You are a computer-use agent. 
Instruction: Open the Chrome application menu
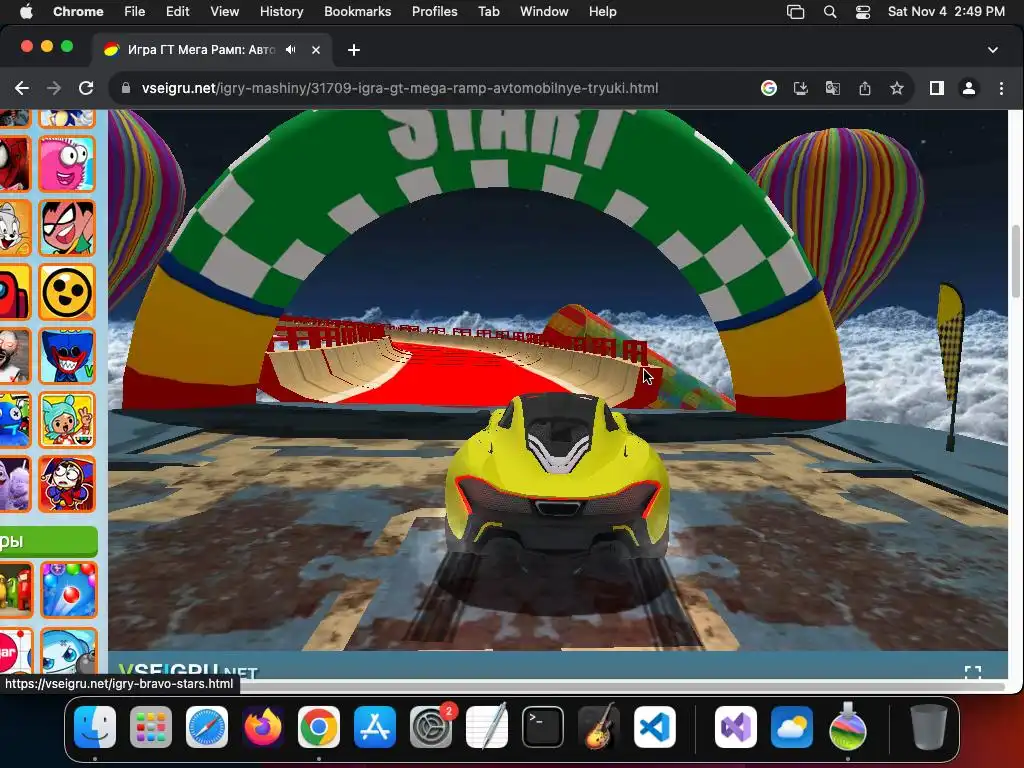click(78, 12)
